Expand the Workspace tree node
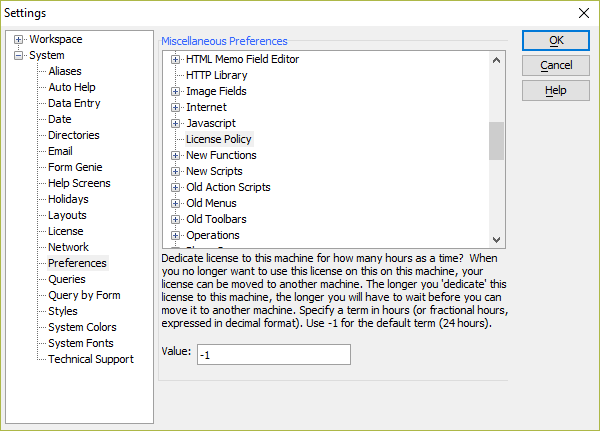The image size is (600, 431). click(x=18, y=39)
